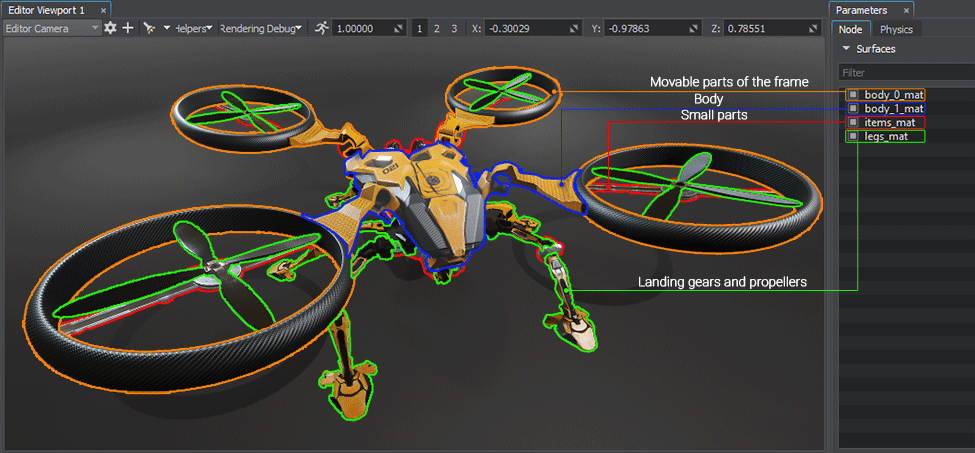Click the camera speed field resize arrow
Viewport: 975px width, 453px height.
tap(398, 28)
